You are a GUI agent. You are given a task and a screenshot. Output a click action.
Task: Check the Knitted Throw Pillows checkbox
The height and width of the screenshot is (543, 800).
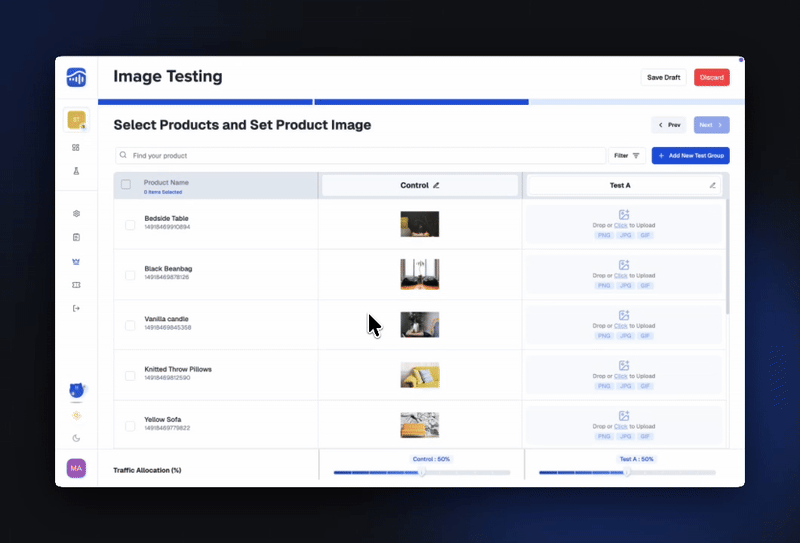130,376
